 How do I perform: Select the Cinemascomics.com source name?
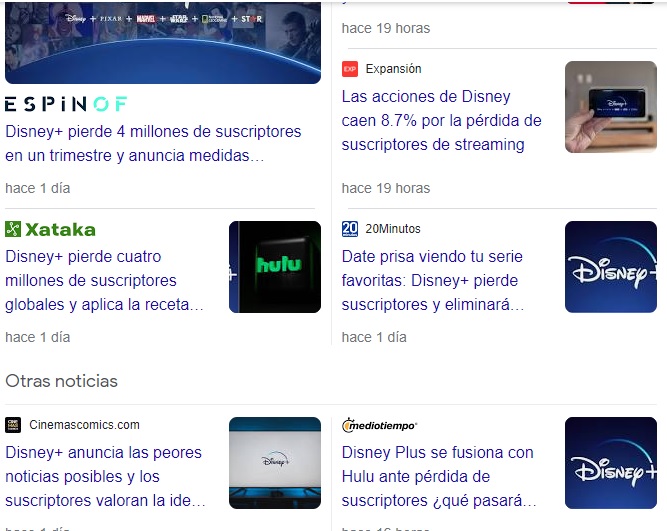(84, 425)
